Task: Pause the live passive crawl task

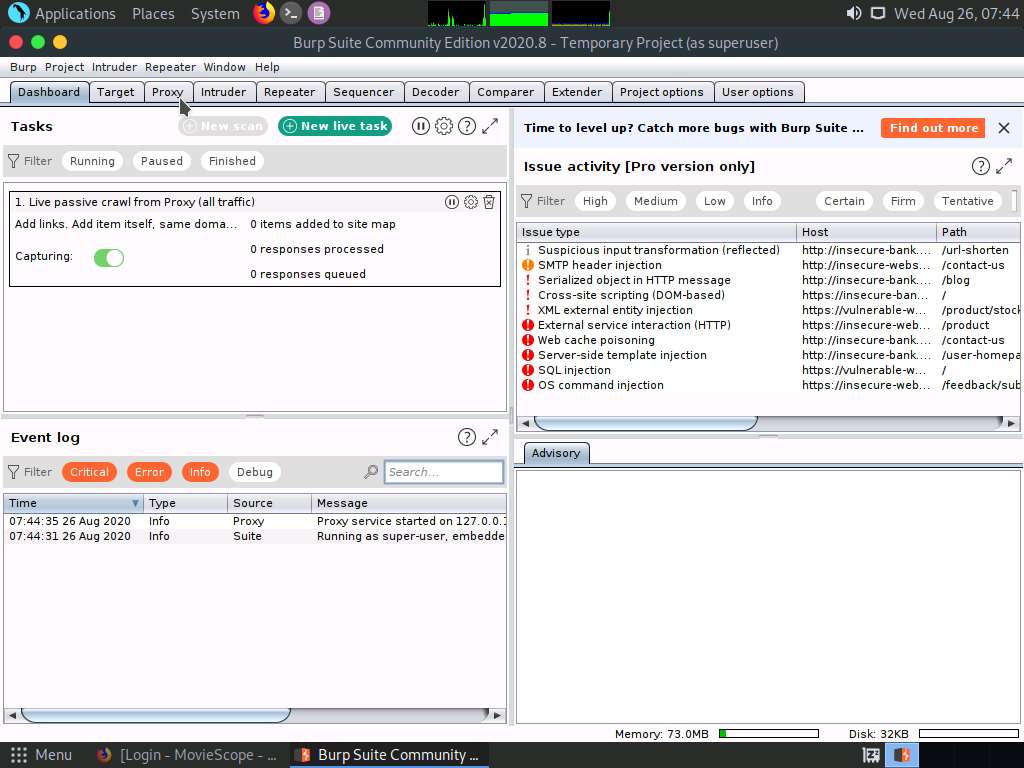Action: 452,202
